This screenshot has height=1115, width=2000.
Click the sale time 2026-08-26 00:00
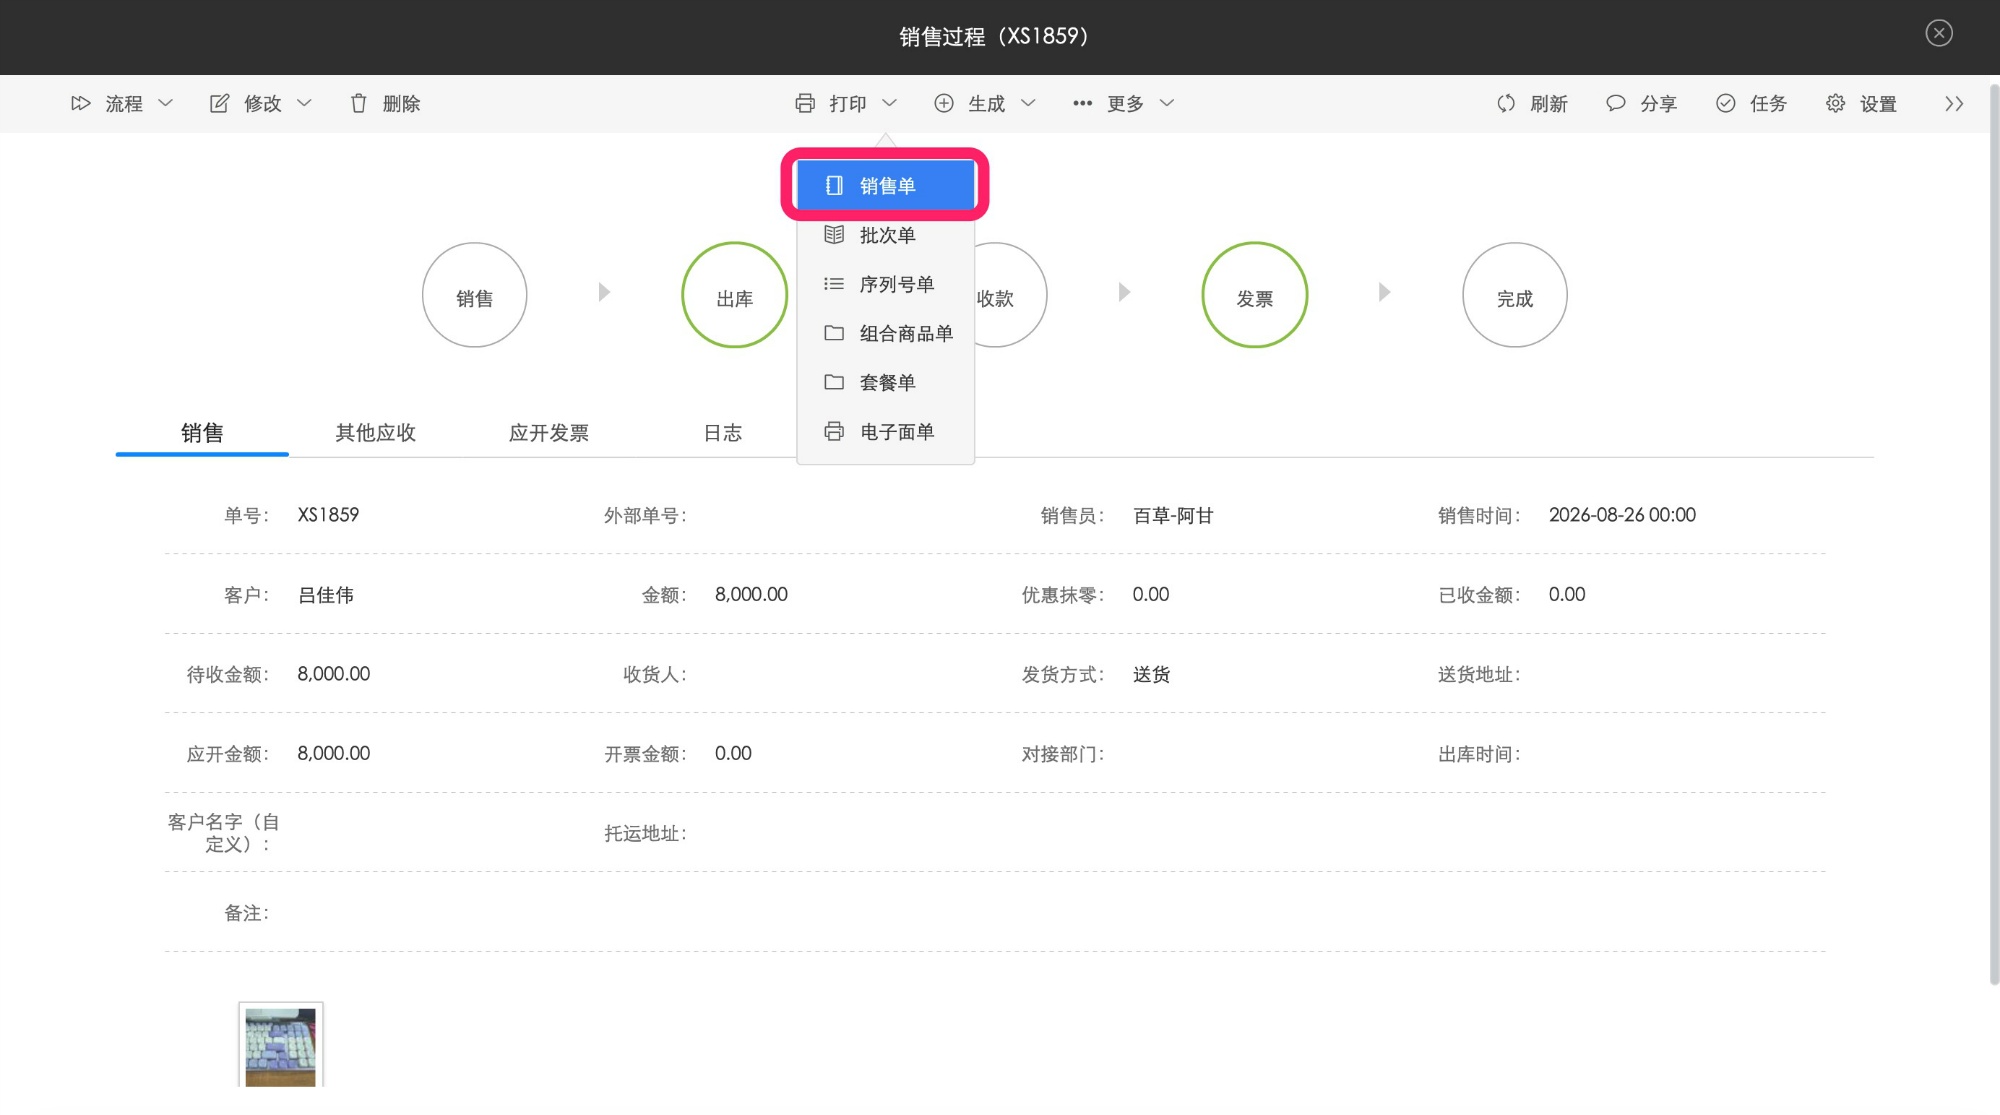[x=1622, y=515]
